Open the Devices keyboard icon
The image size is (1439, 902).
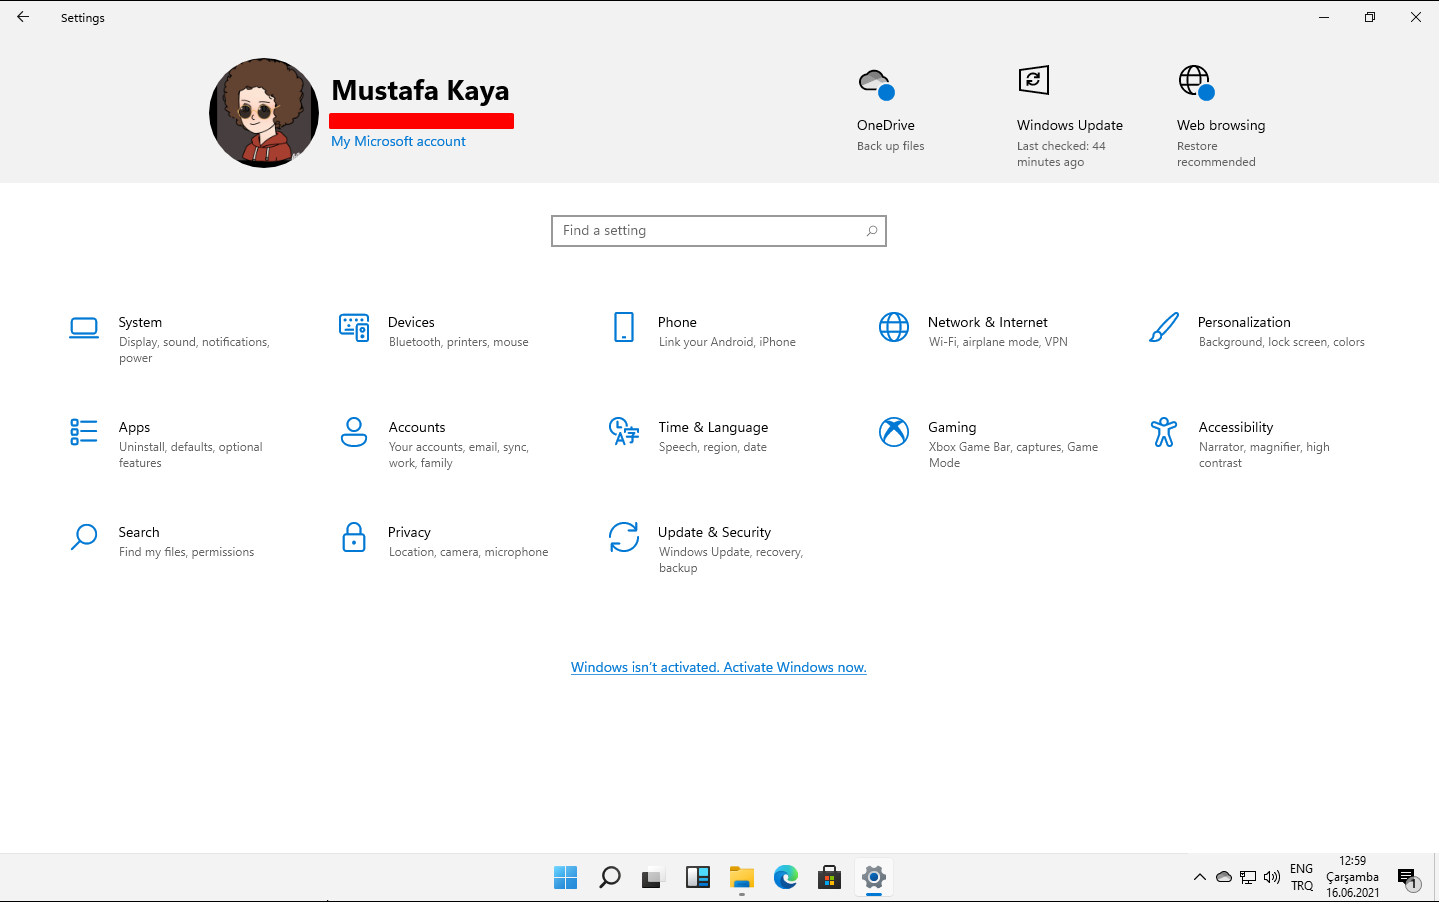tap(354, 327)
